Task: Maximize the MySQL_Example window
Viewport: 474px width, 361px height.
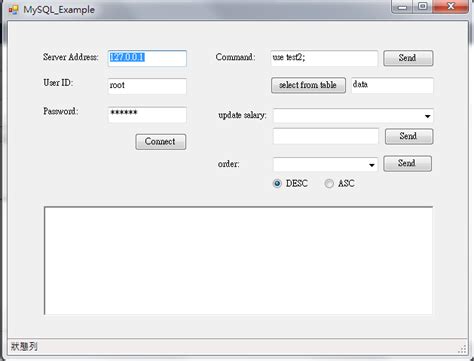Action: (x=423, y=7)
